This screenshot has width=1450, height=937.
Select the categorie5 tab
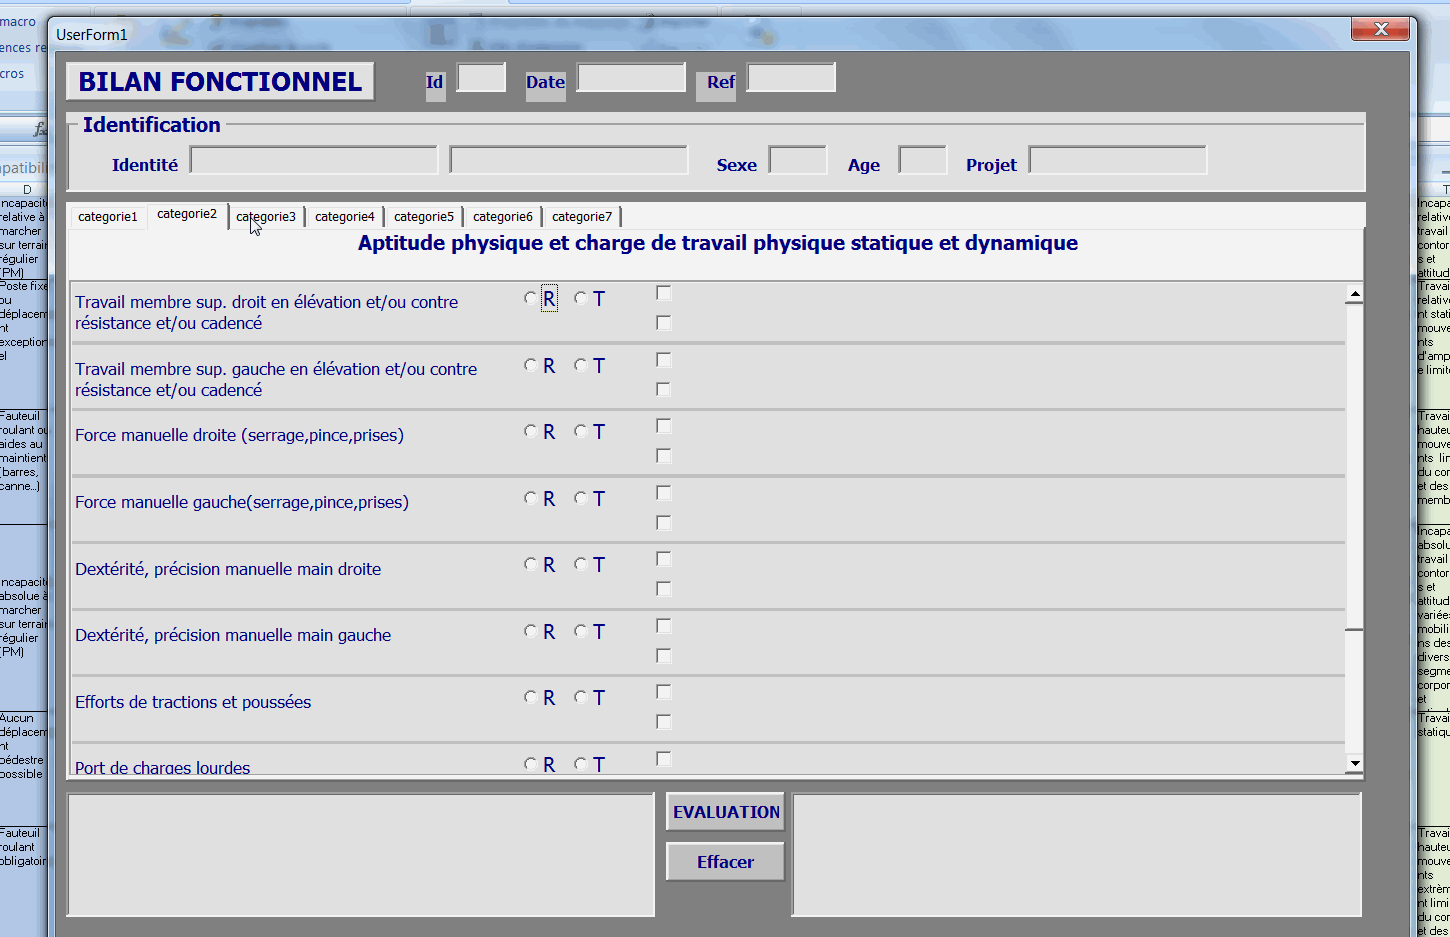coord(424,217)
